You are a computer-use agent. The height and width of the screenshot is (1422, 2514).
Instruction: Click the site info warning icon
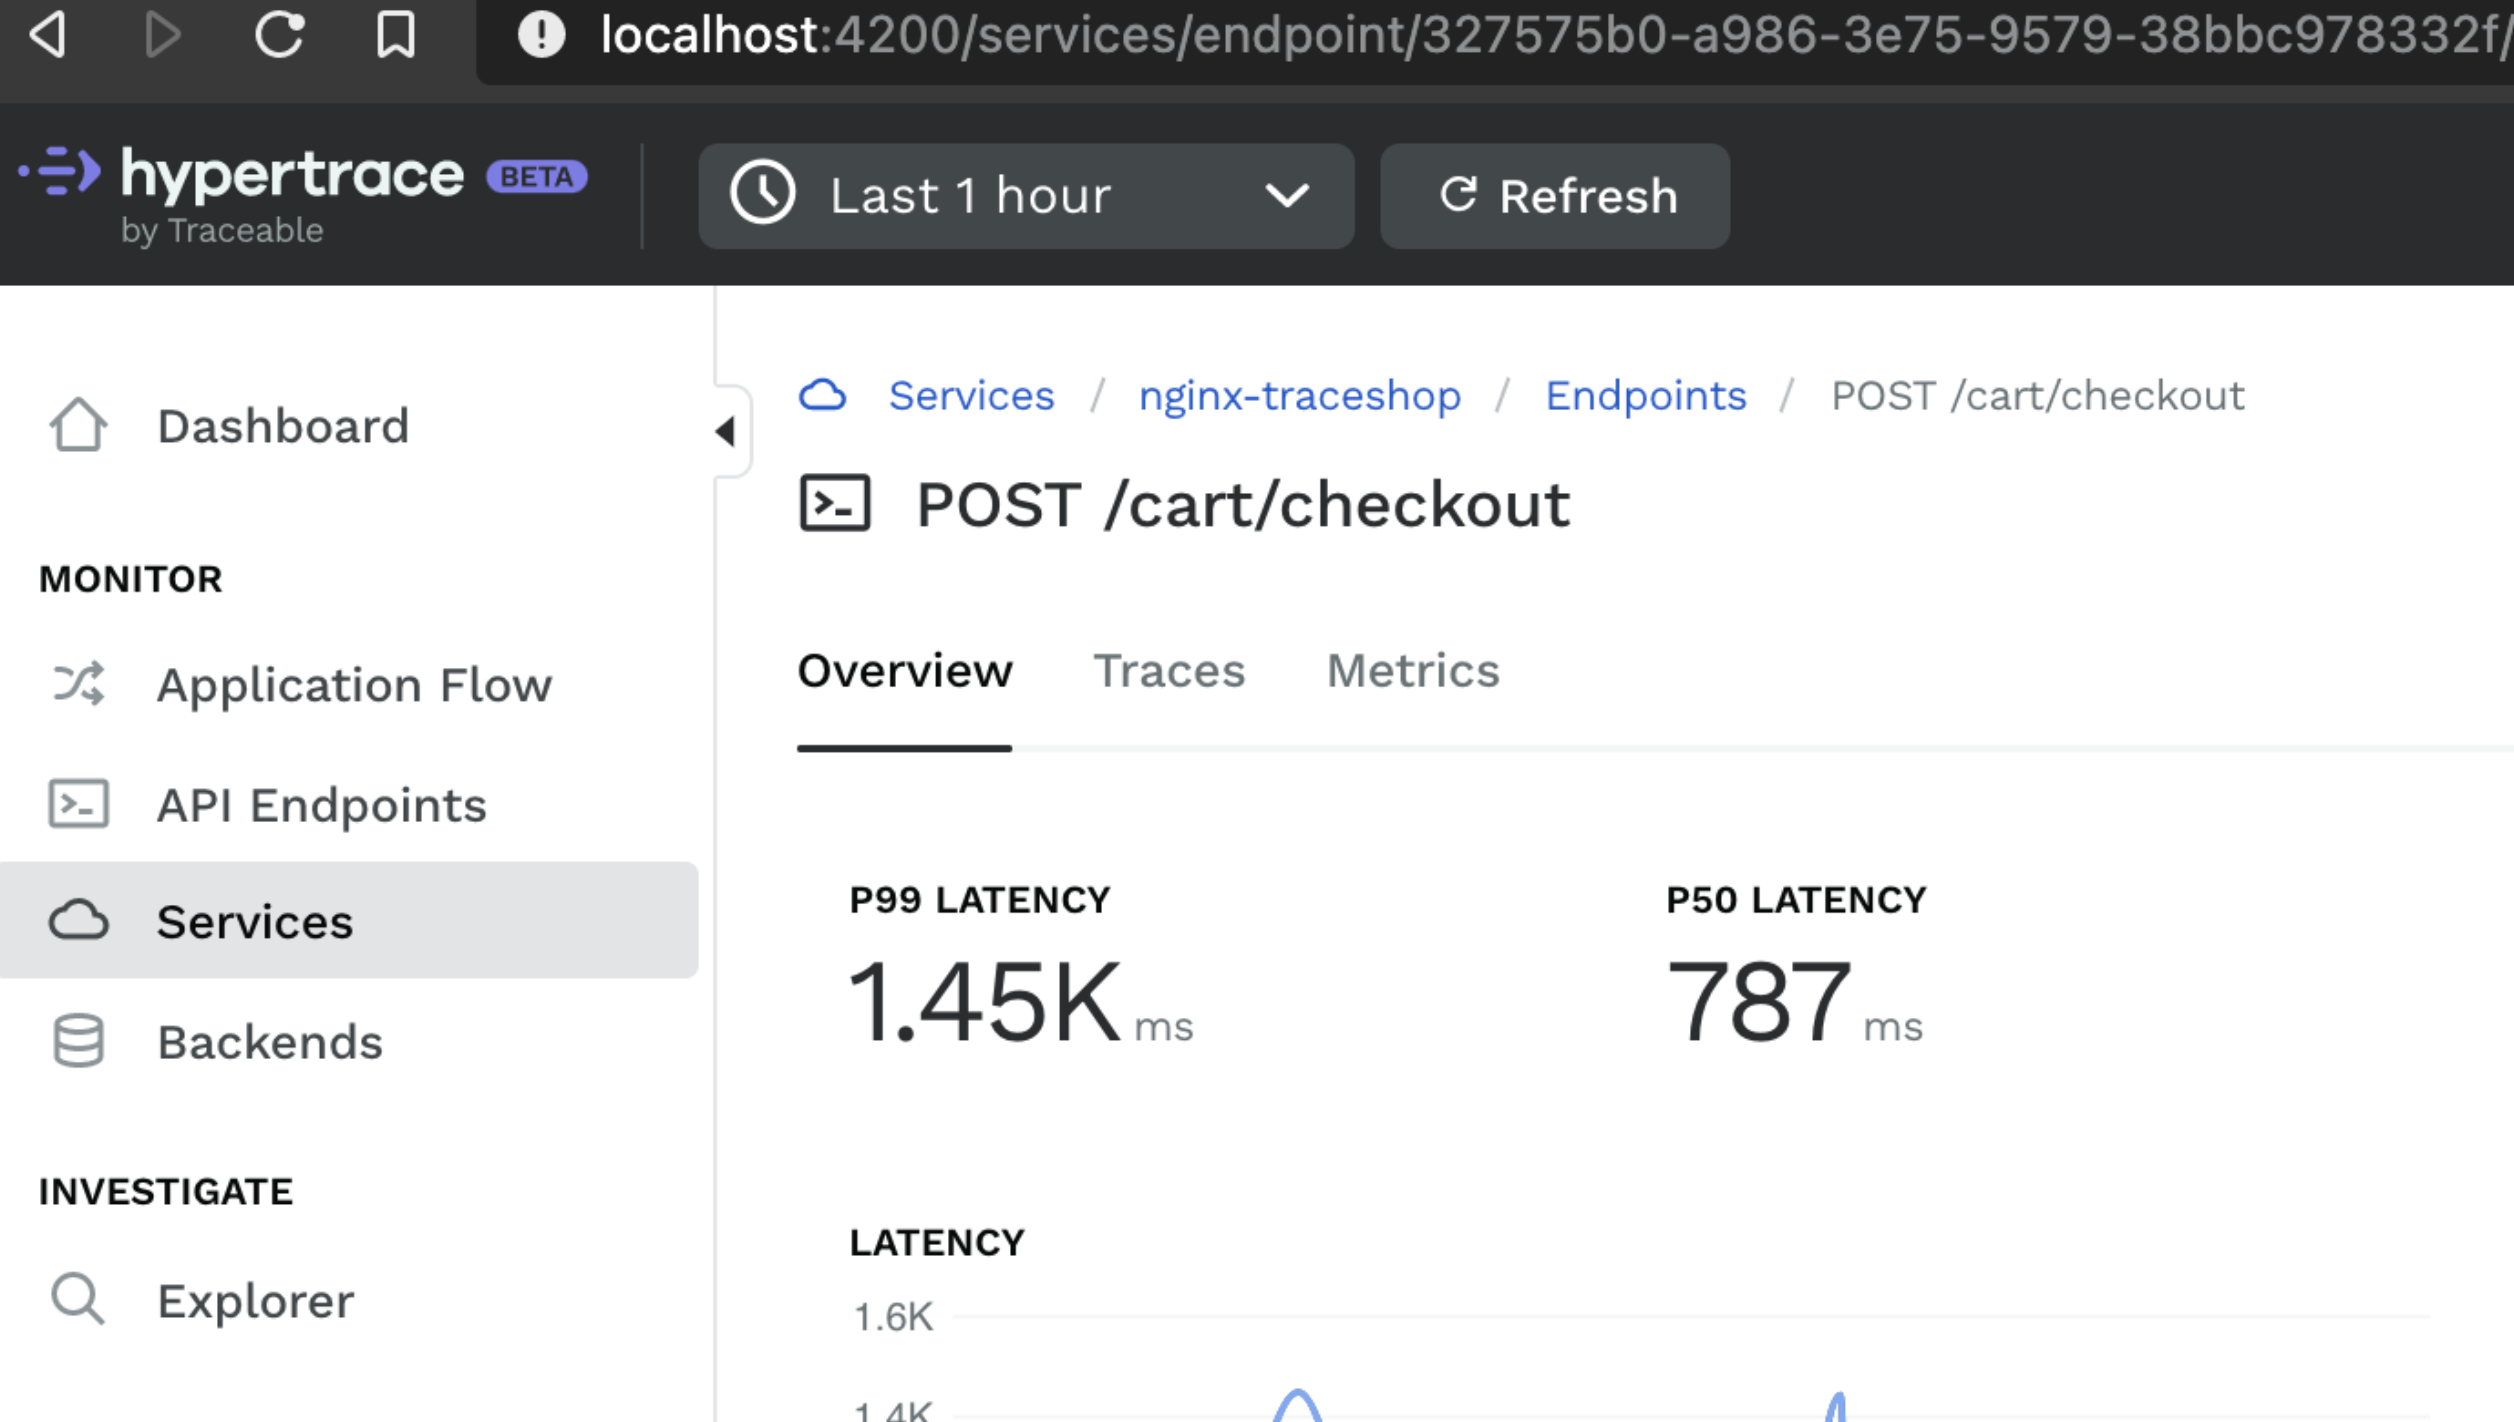541,35
